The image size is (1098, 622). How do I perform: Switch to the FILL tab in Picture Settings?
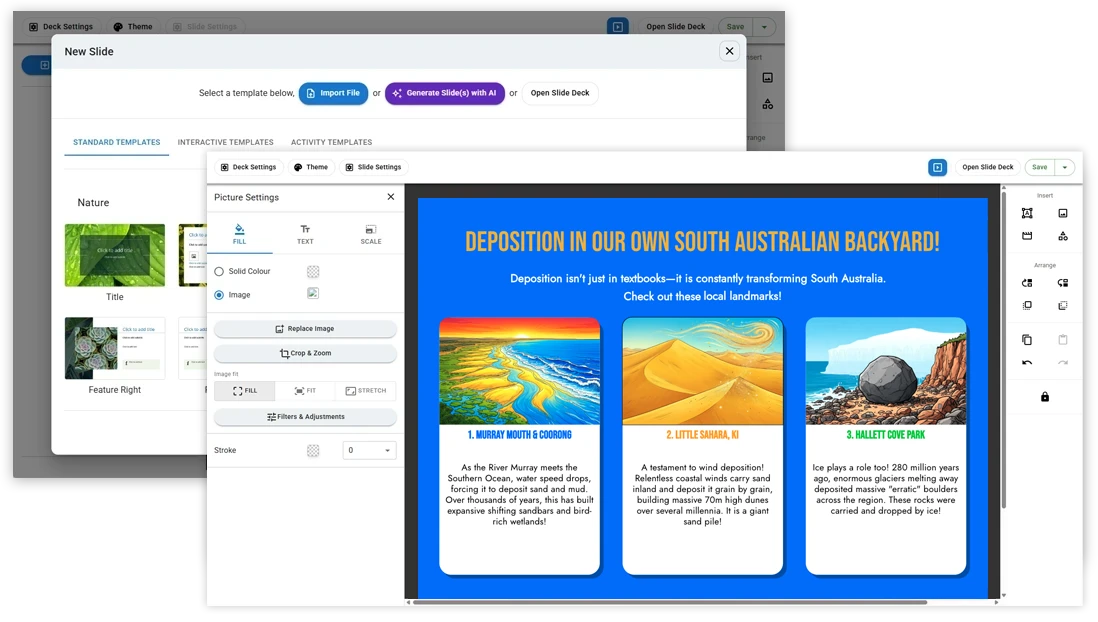(x=239, y=235)
